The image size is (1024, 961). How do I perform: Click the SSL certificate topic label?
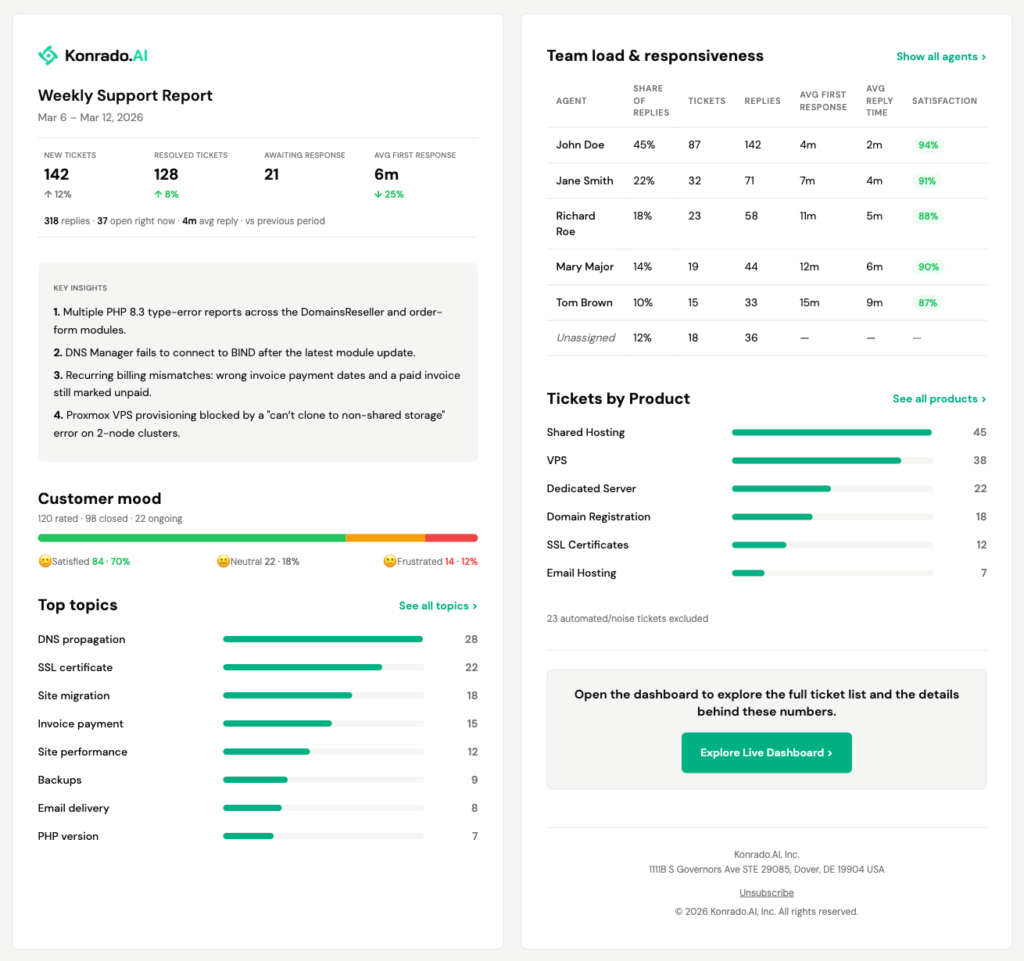pyautogui.click(x=75, y=667)
